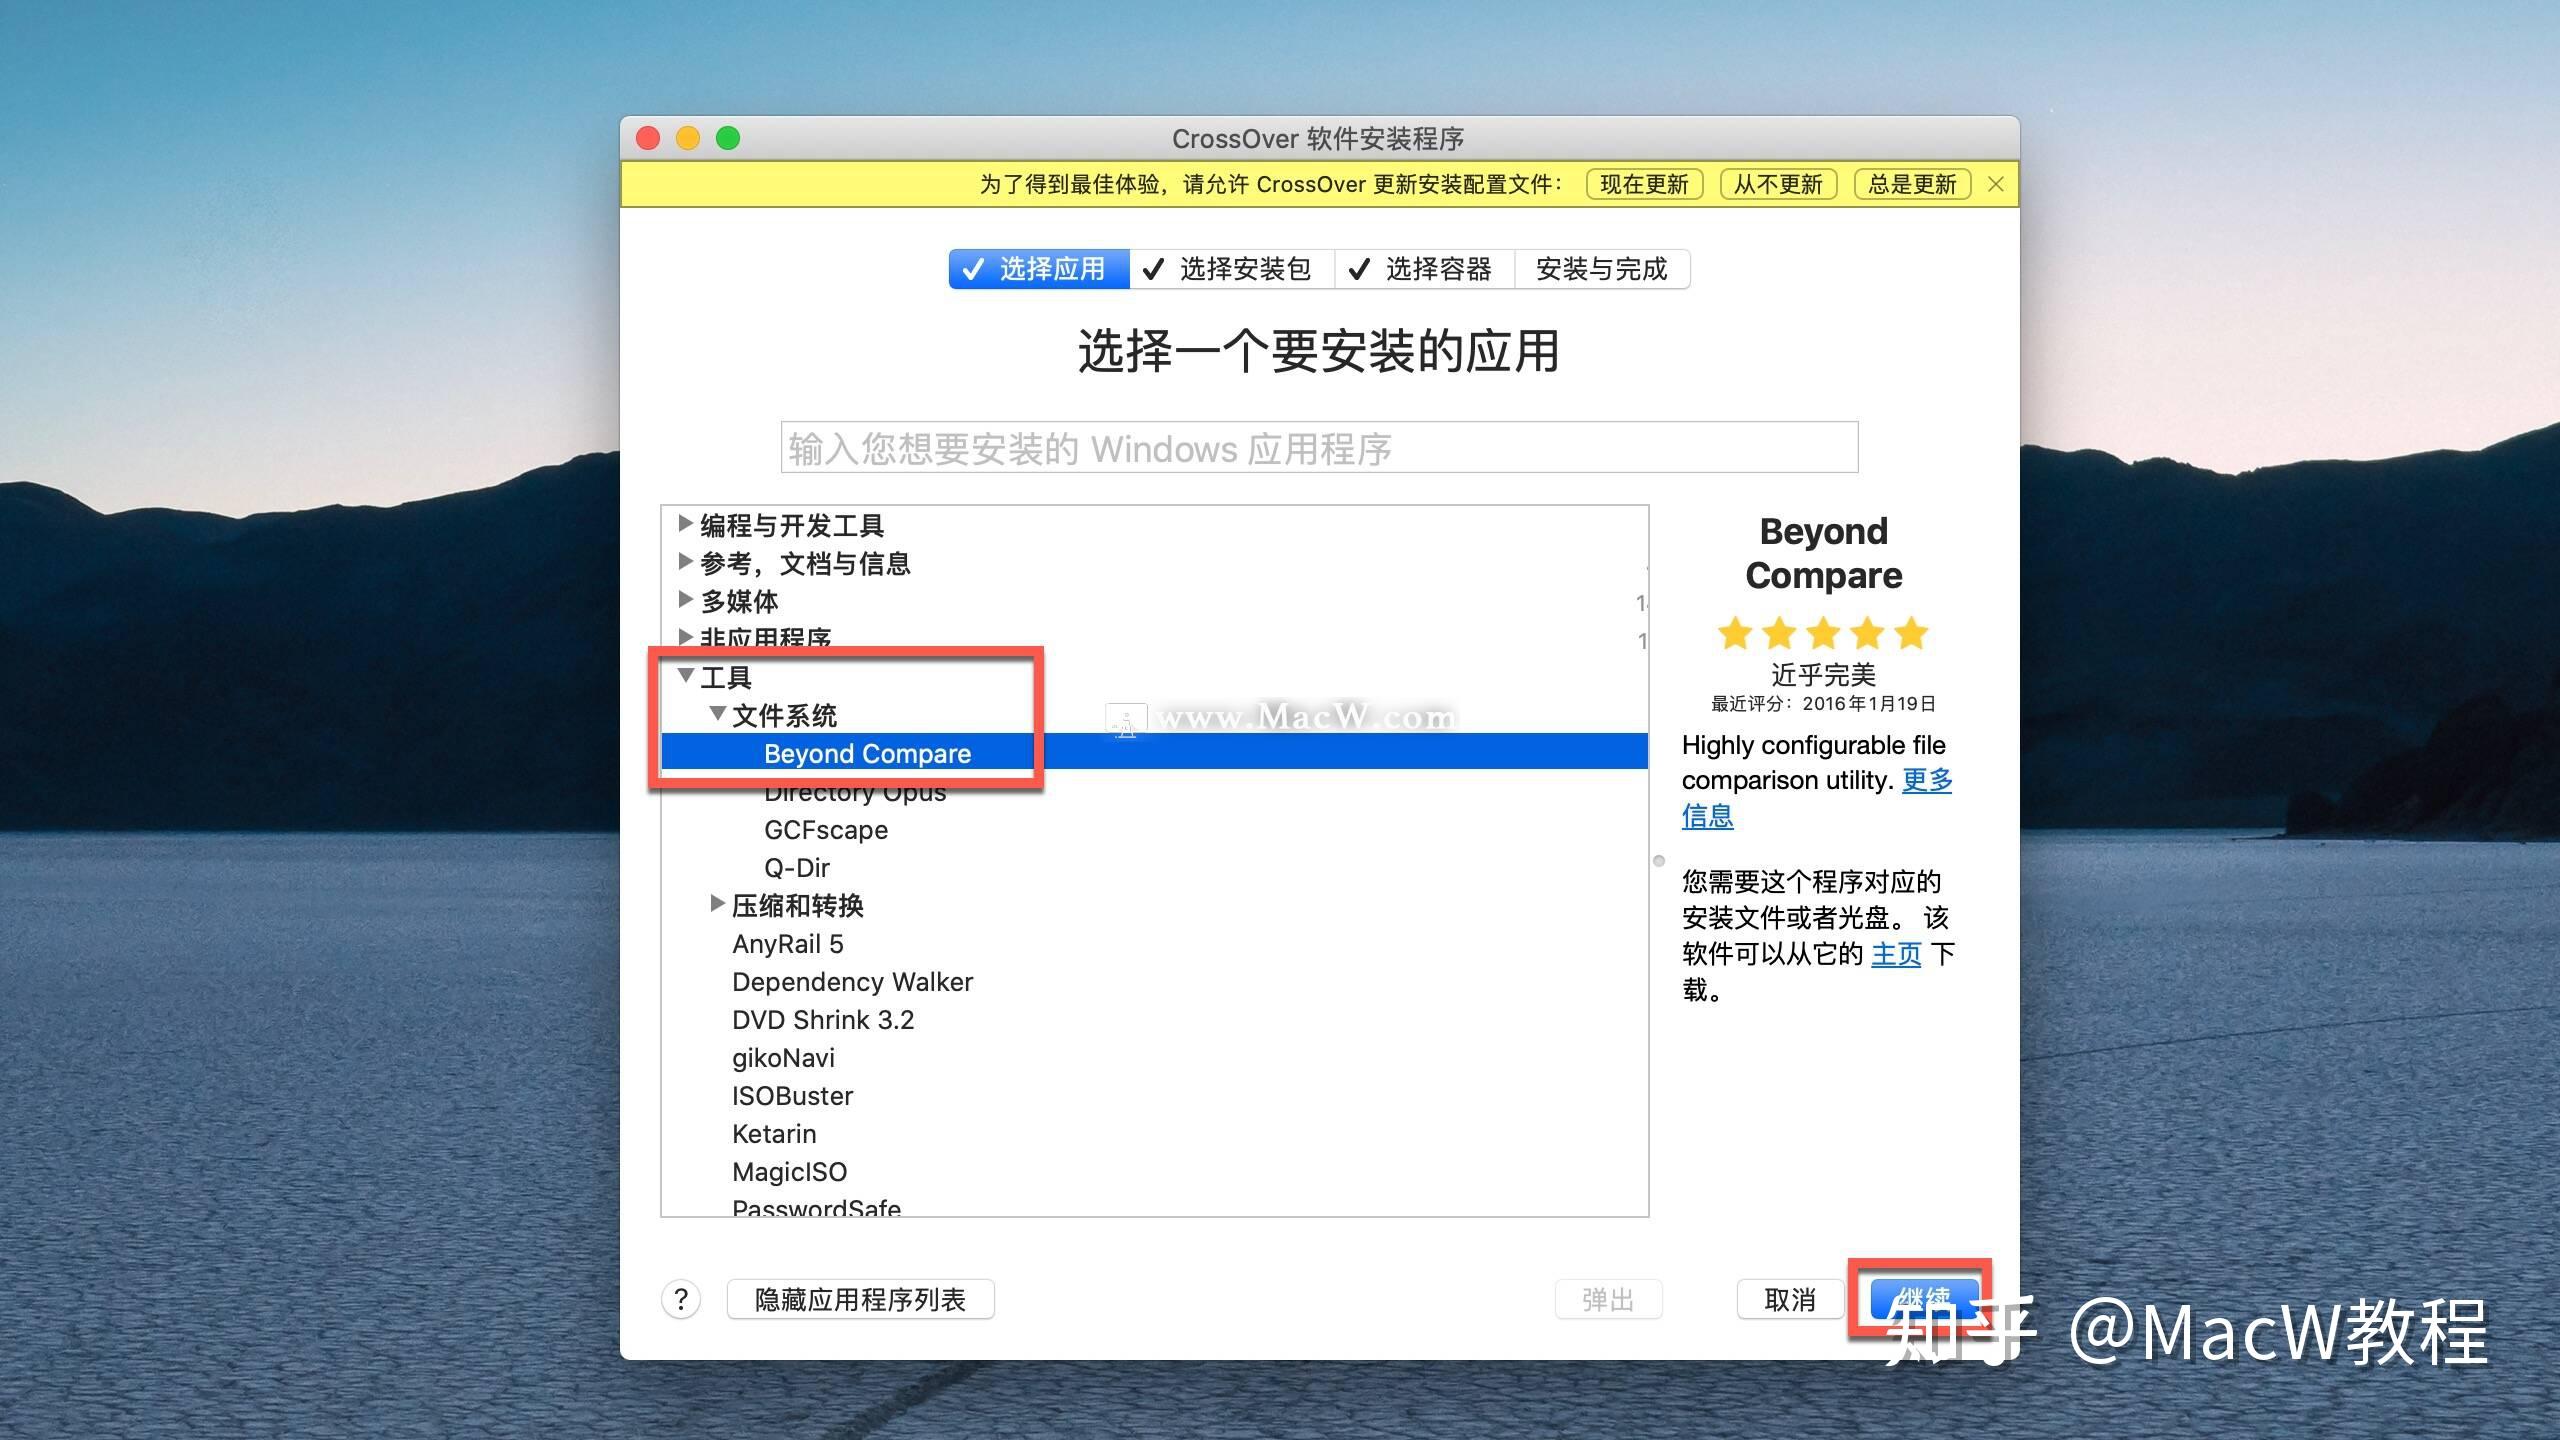The image size is (2560, 1440).
Task: Click the checkmark on 选择应用 tab
Action: click(975, 268)
